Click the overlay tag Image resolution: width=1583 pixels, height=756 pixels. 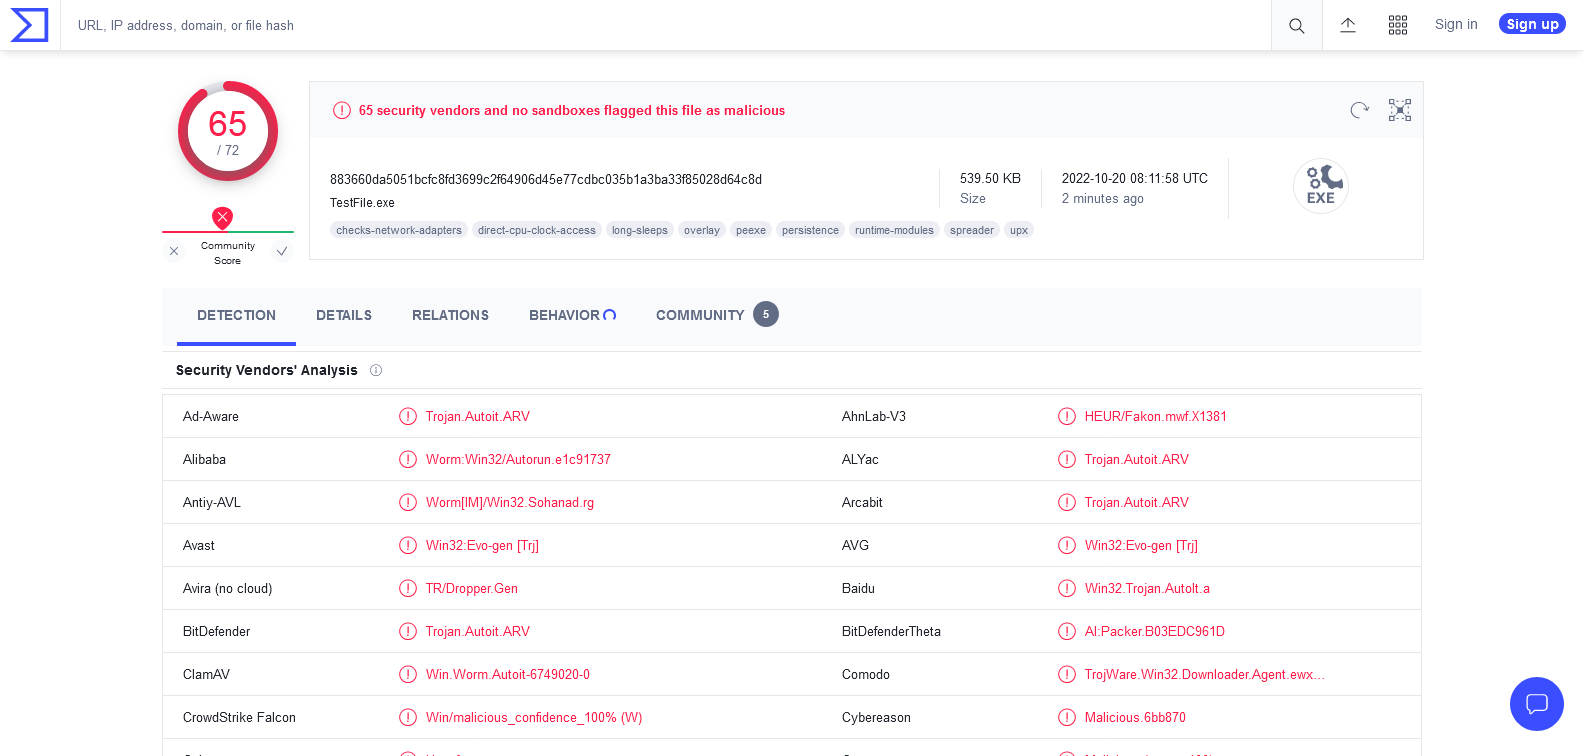(x=702, y=230)
